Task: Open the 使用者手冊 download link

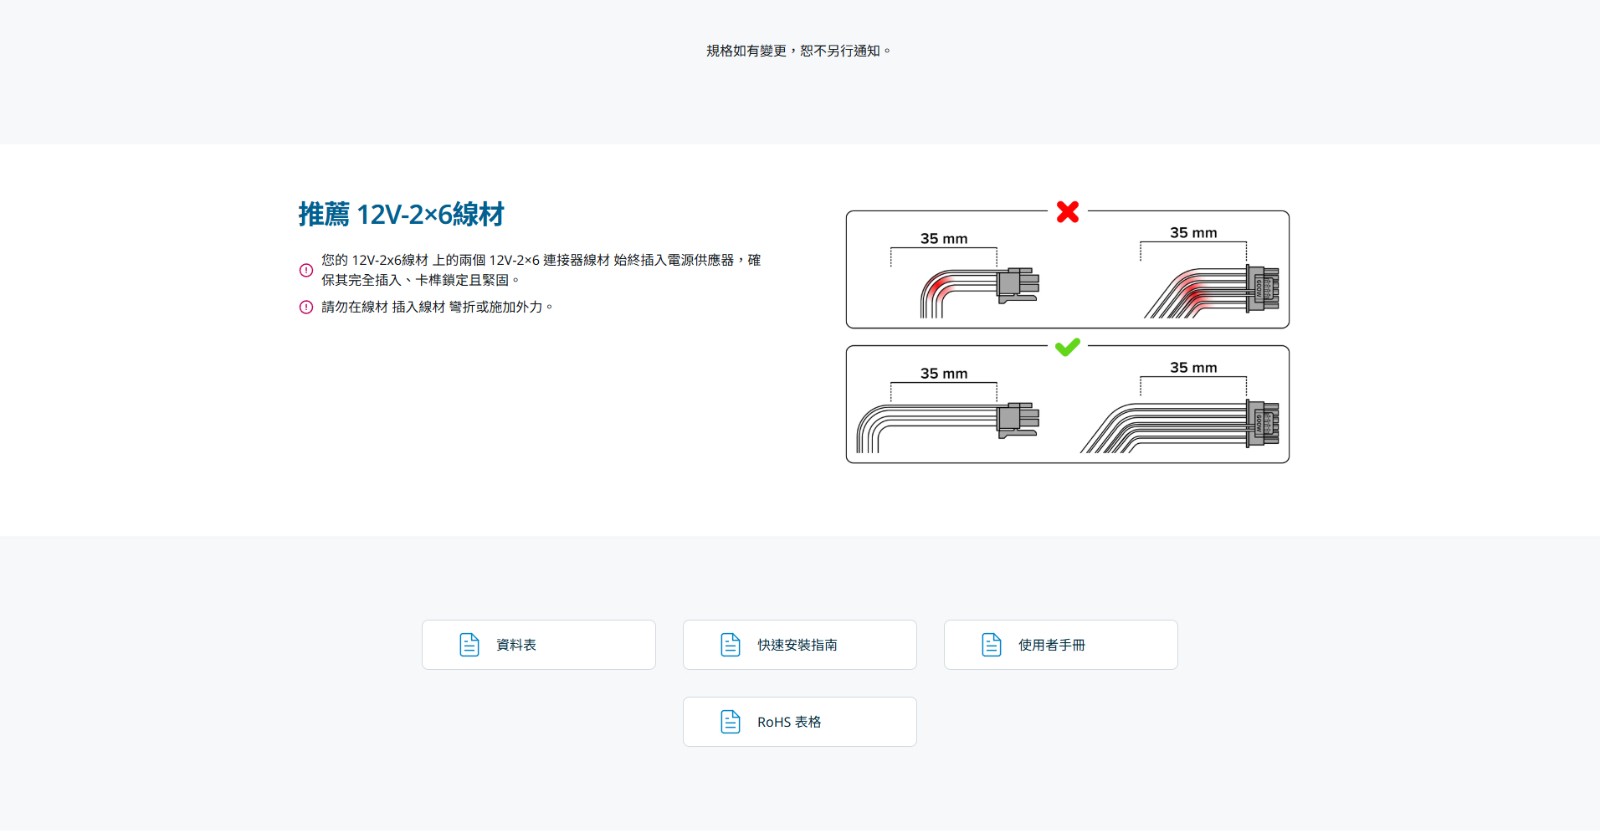Action: 1061,645
